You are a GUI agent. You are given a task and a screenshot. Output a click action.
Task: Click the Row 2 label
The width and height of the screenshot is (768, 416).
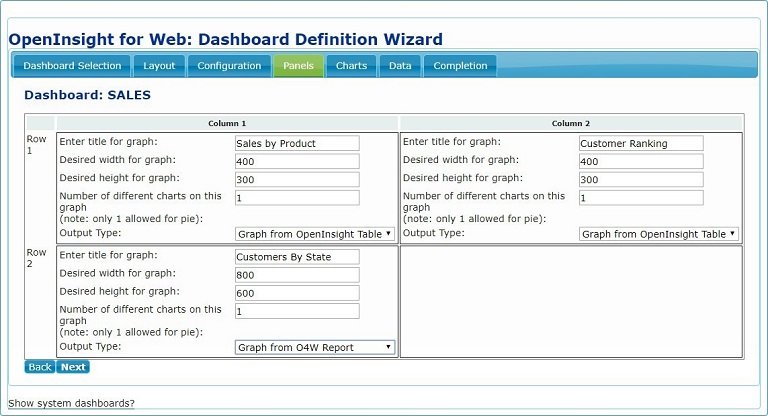click(x=36, y=258)
